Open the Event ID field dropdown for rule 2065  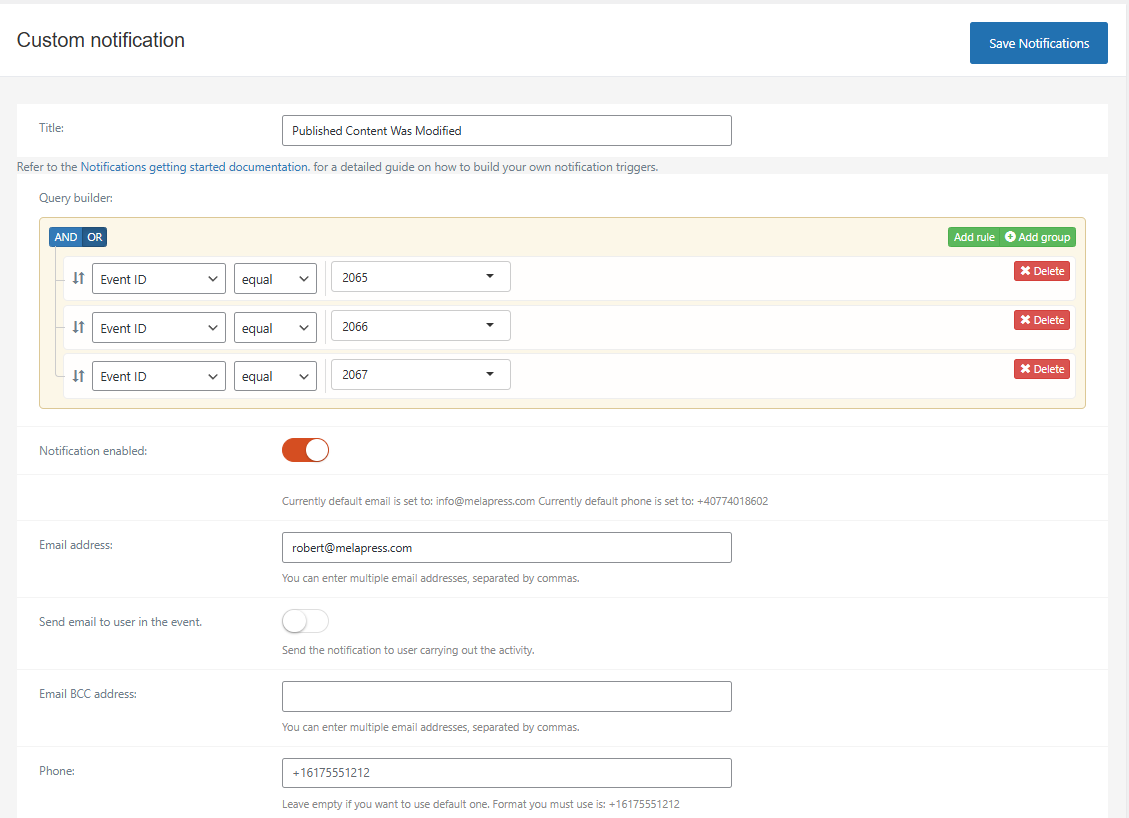158,279
